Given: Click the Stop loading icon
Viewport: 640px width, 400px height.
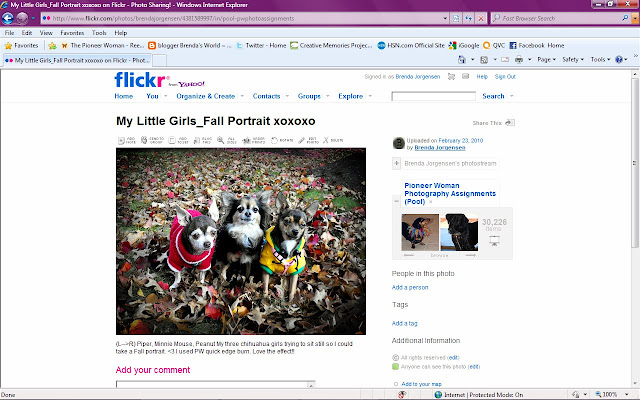Looking at the screenshot, I should click(x=481, y=18).
